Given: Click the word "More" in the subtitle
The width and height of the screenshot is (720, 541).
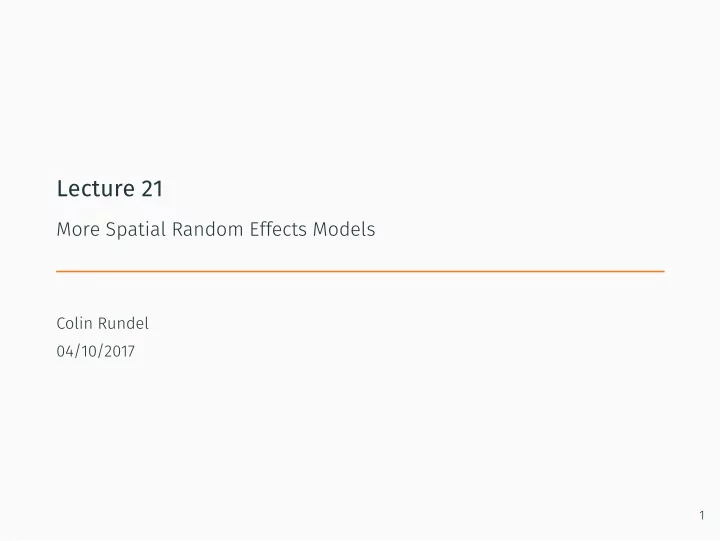Looking at the screenshot, I should (78, 229).
